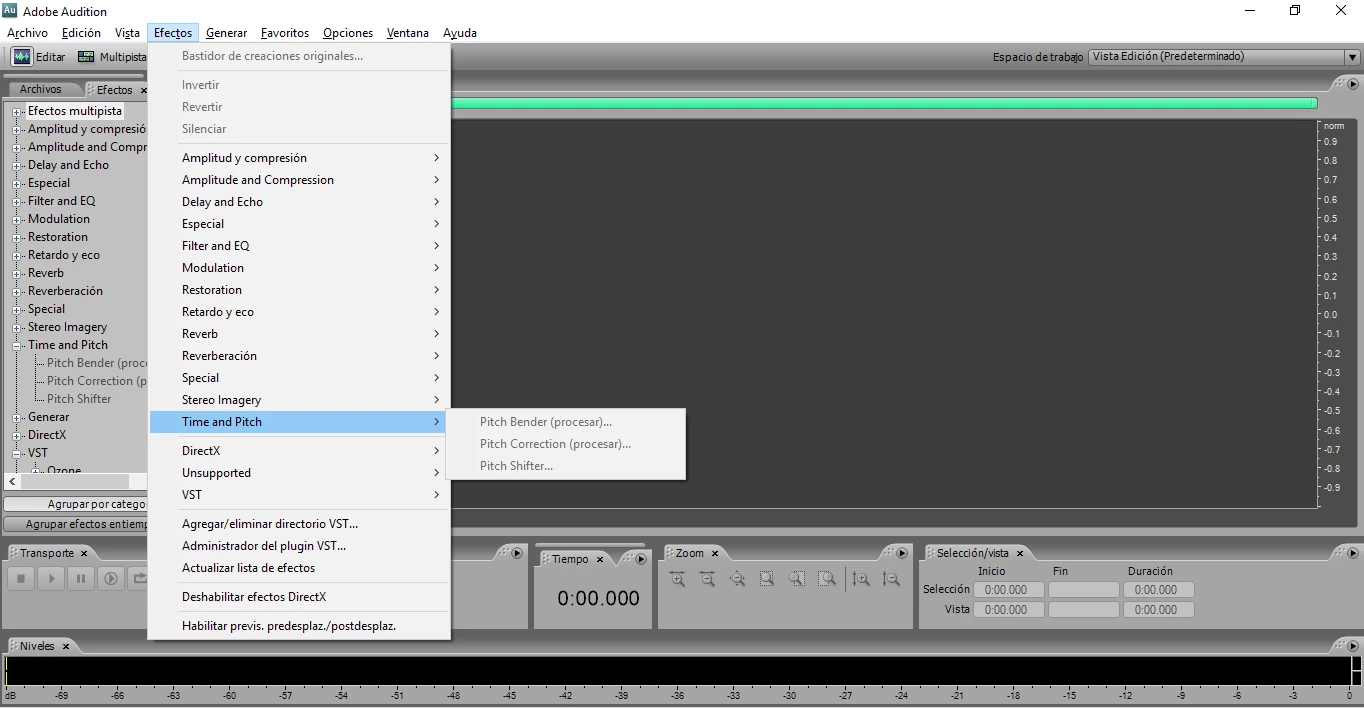Close the Efectos tab
Viewport: 1364px width, 708px height.
pos(143,90)
